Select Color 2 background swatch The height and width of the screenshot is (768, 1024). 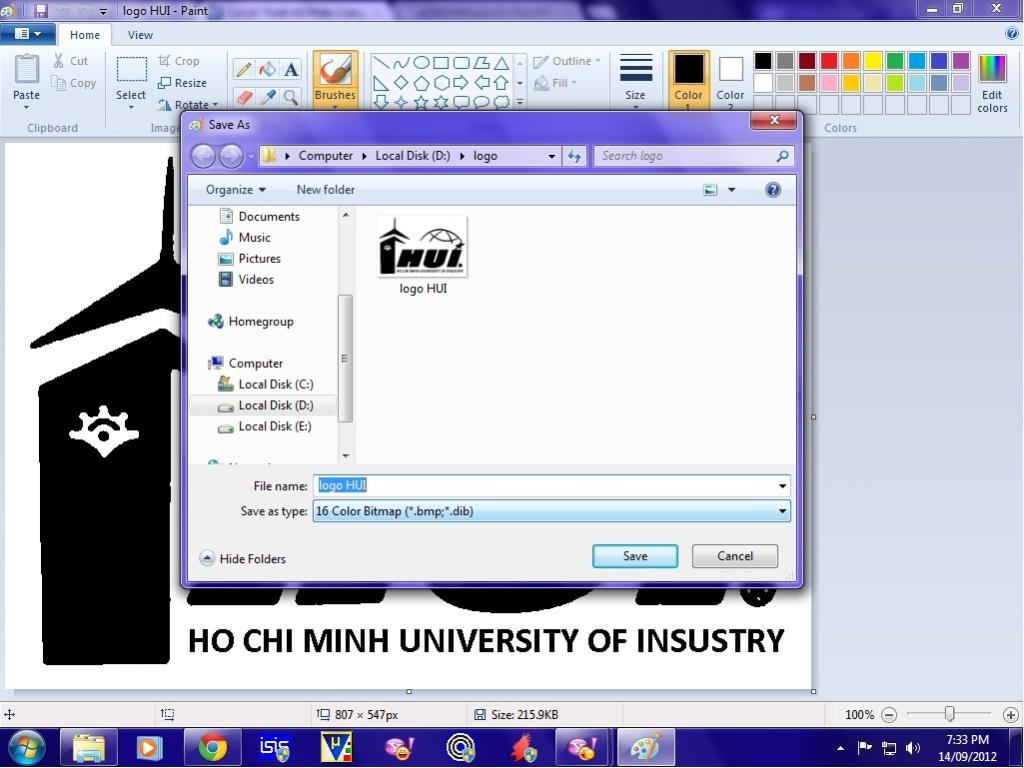coord(730,78)
